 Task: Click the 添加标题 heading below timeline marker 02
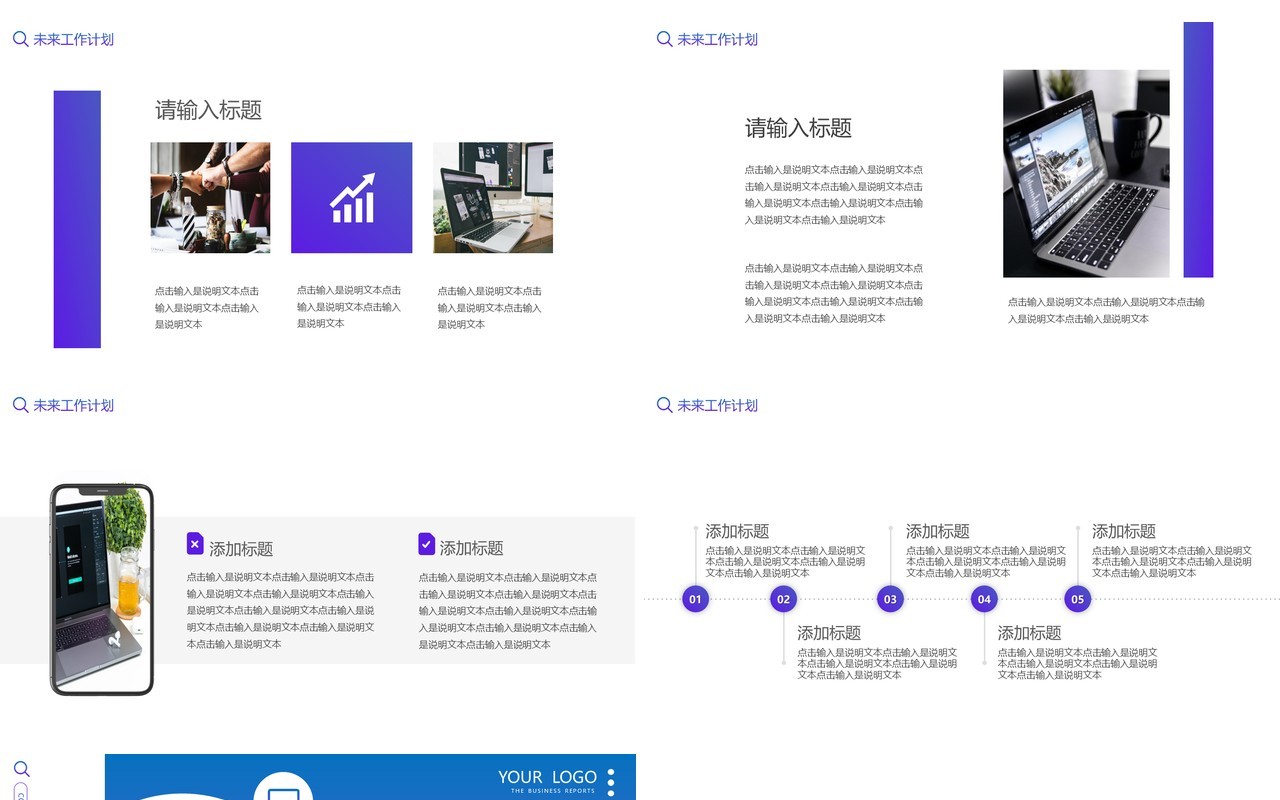pos(829,633)
